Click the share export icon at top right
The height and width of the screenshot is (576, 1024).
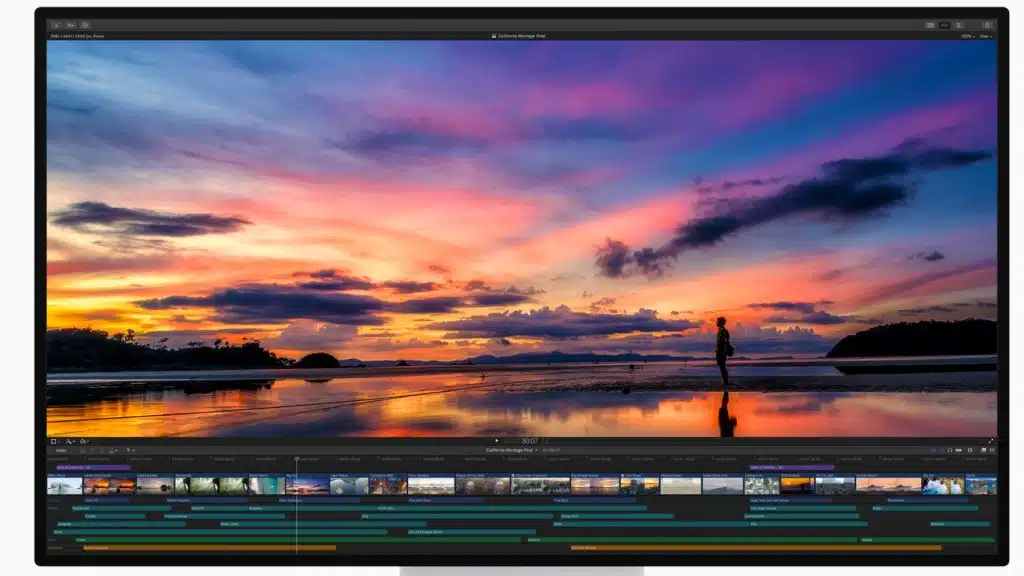pos(987,25)
